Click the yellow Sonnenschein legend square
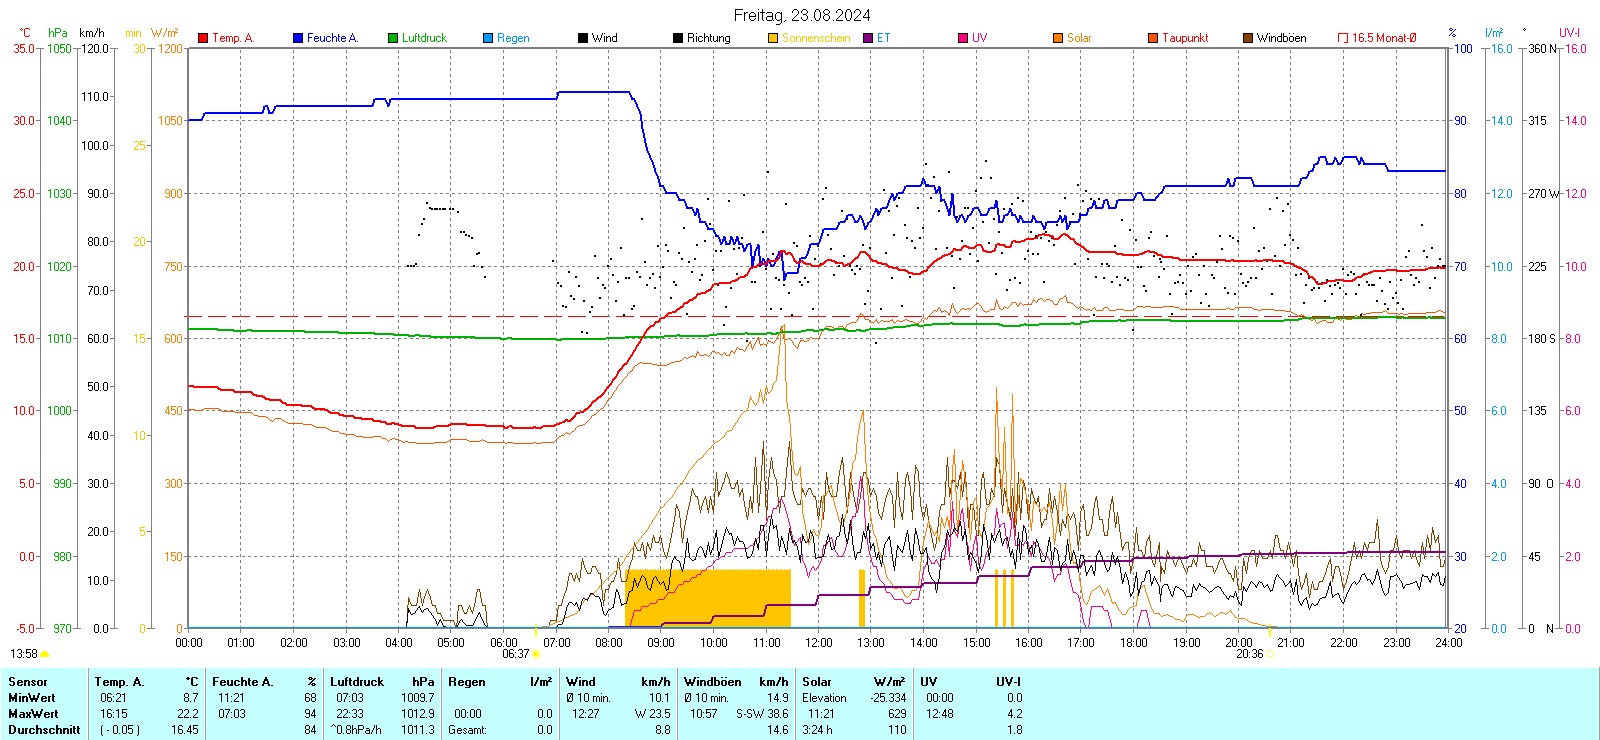The width and height of the screenshot is (1600, 740). [773, 38]
